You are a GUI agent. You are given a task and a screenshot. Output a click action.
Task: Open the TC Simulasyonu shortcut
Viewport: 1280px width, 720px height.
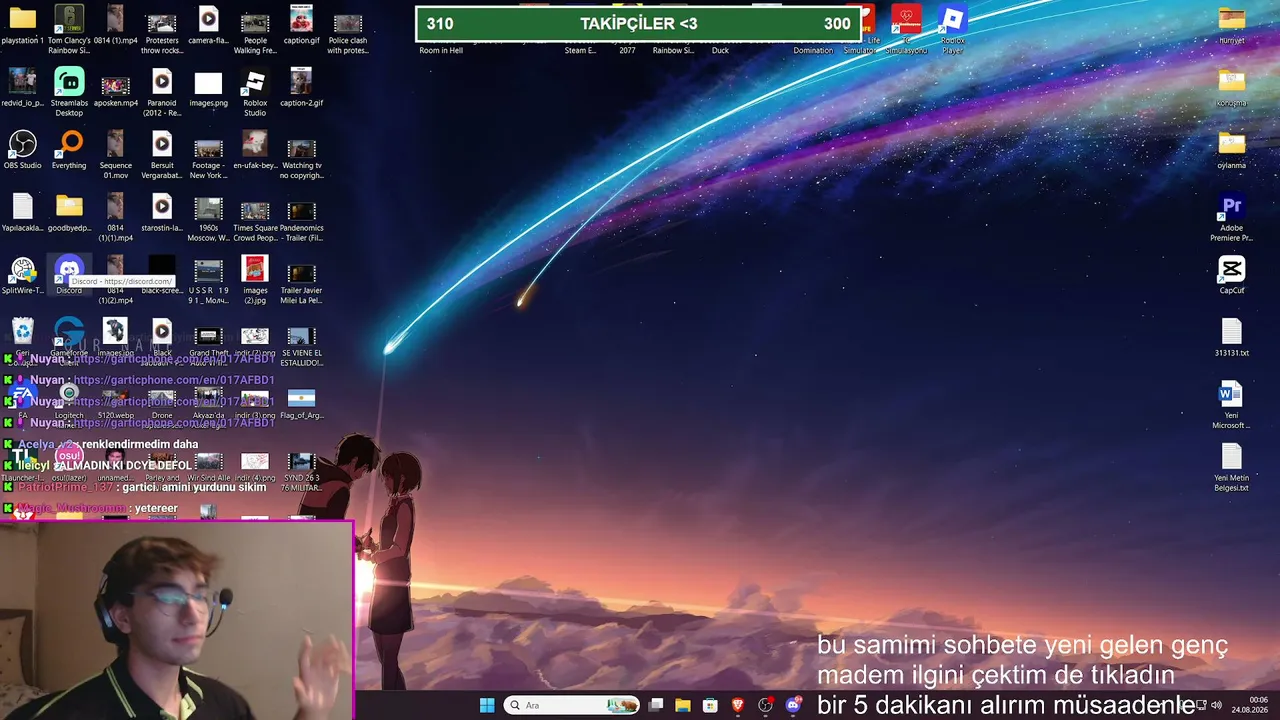[x=906, y=30]
